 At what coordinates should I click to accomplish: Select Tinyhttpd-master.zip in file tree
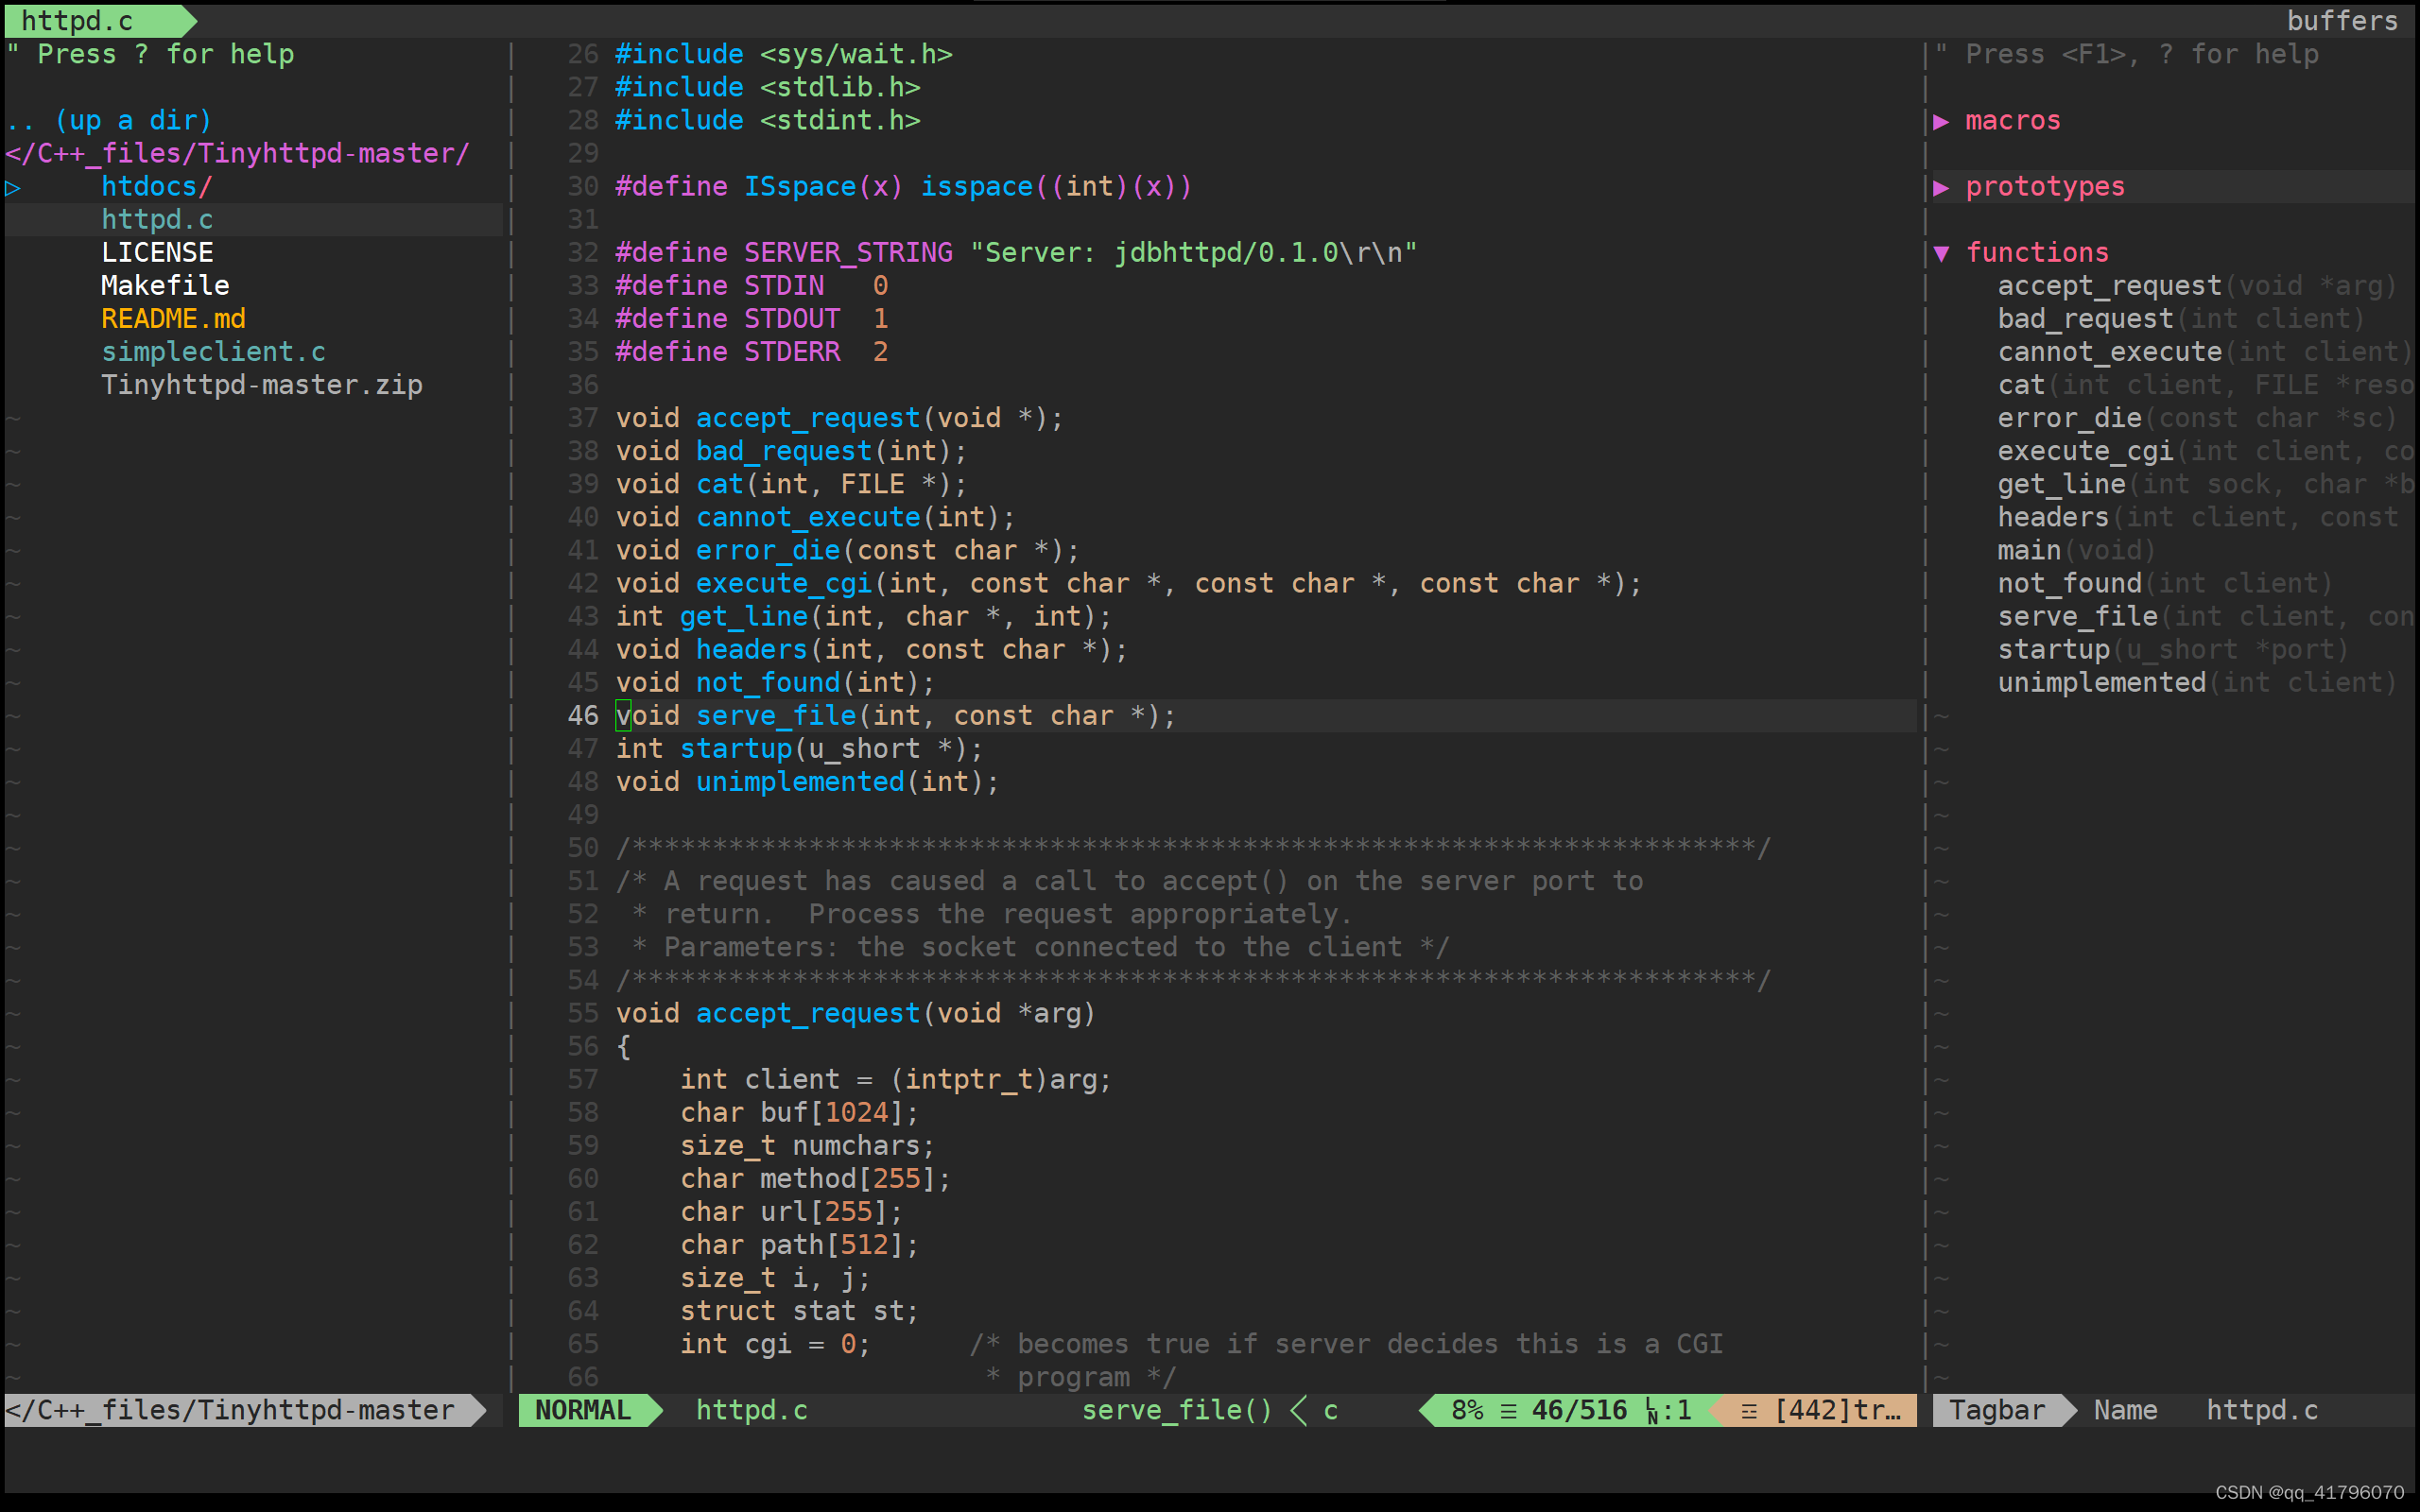[x=262, y=385]
